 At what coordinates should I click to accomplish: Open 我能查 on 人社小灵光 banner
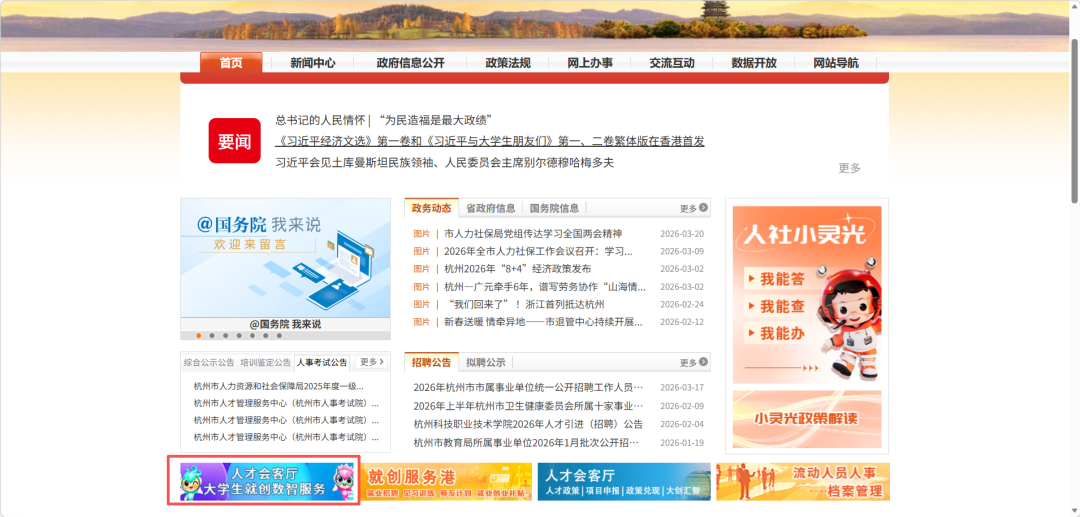[x=776, y=306]
